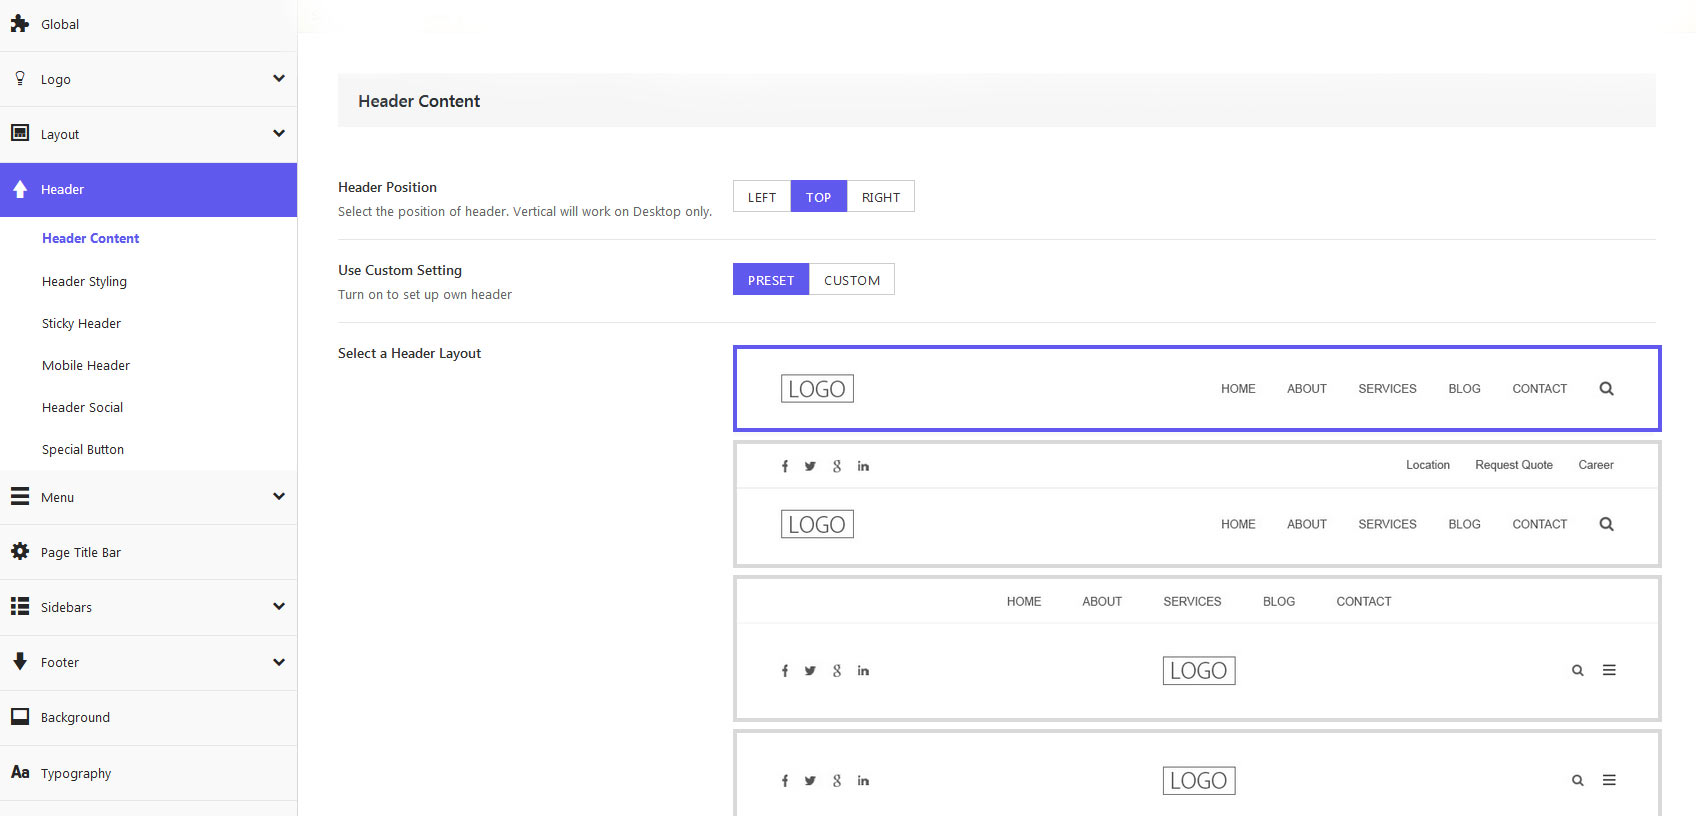Open the Header Styling submenu item
The height and width of the screenshot is (816, 1696).
(x=84, y=282)
